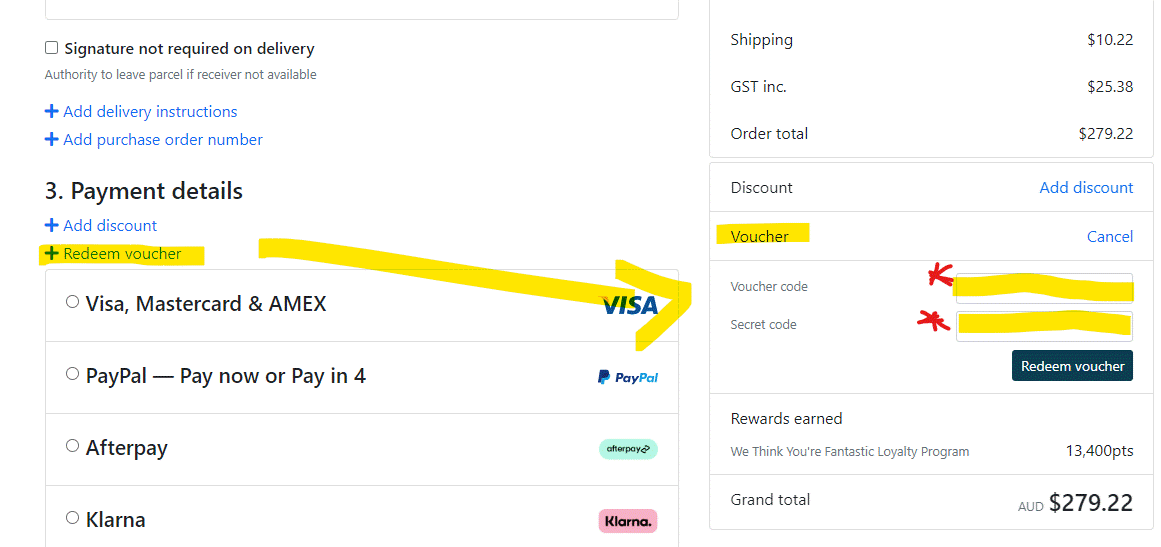
Task: Focus the Voucher code input field
Action: coord(1044,287)
